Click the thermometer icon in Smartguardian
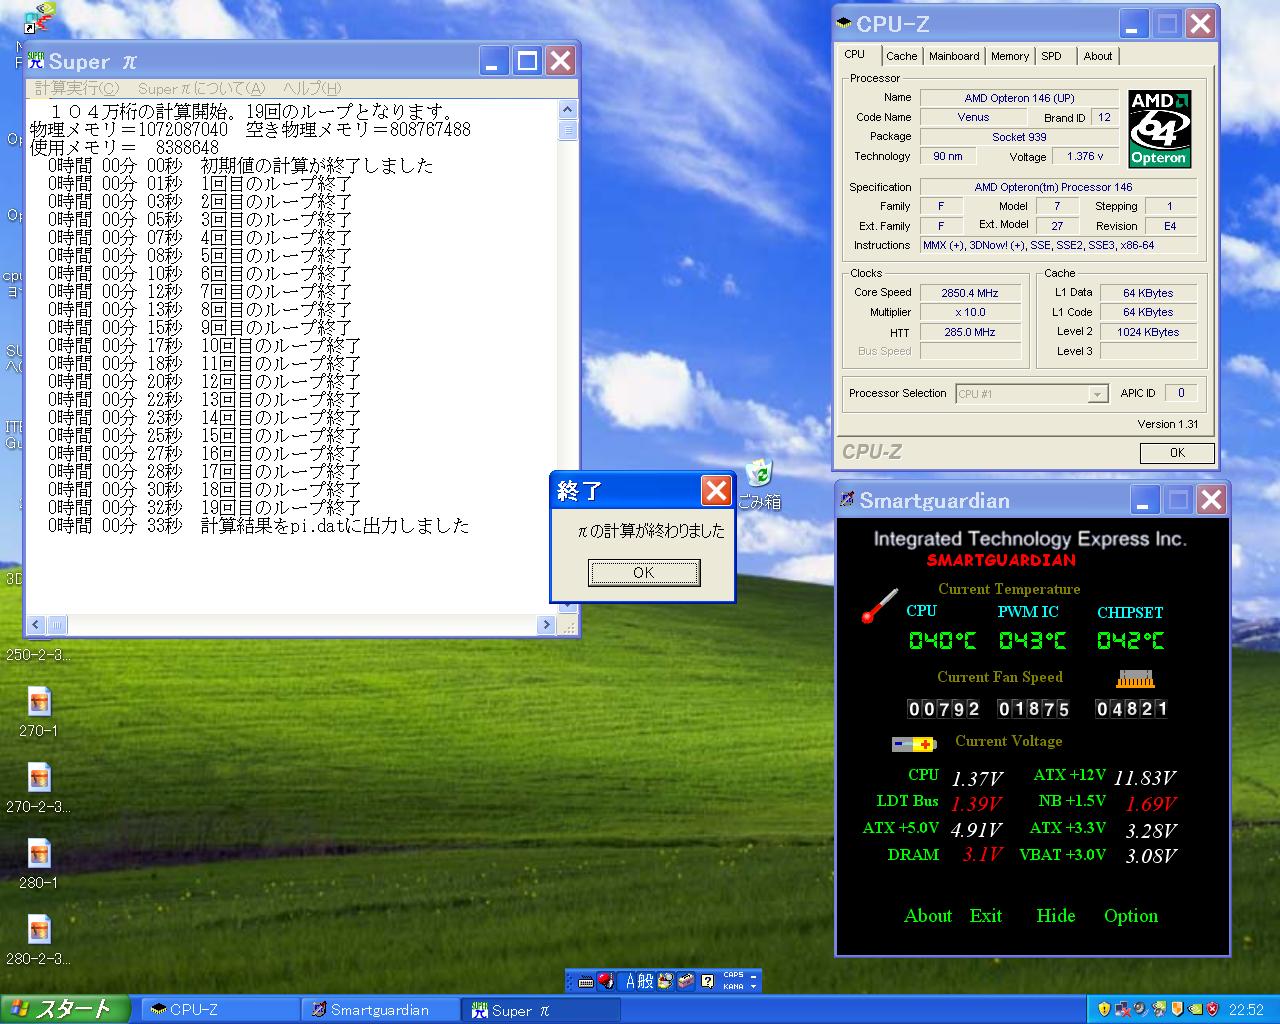 879,606
